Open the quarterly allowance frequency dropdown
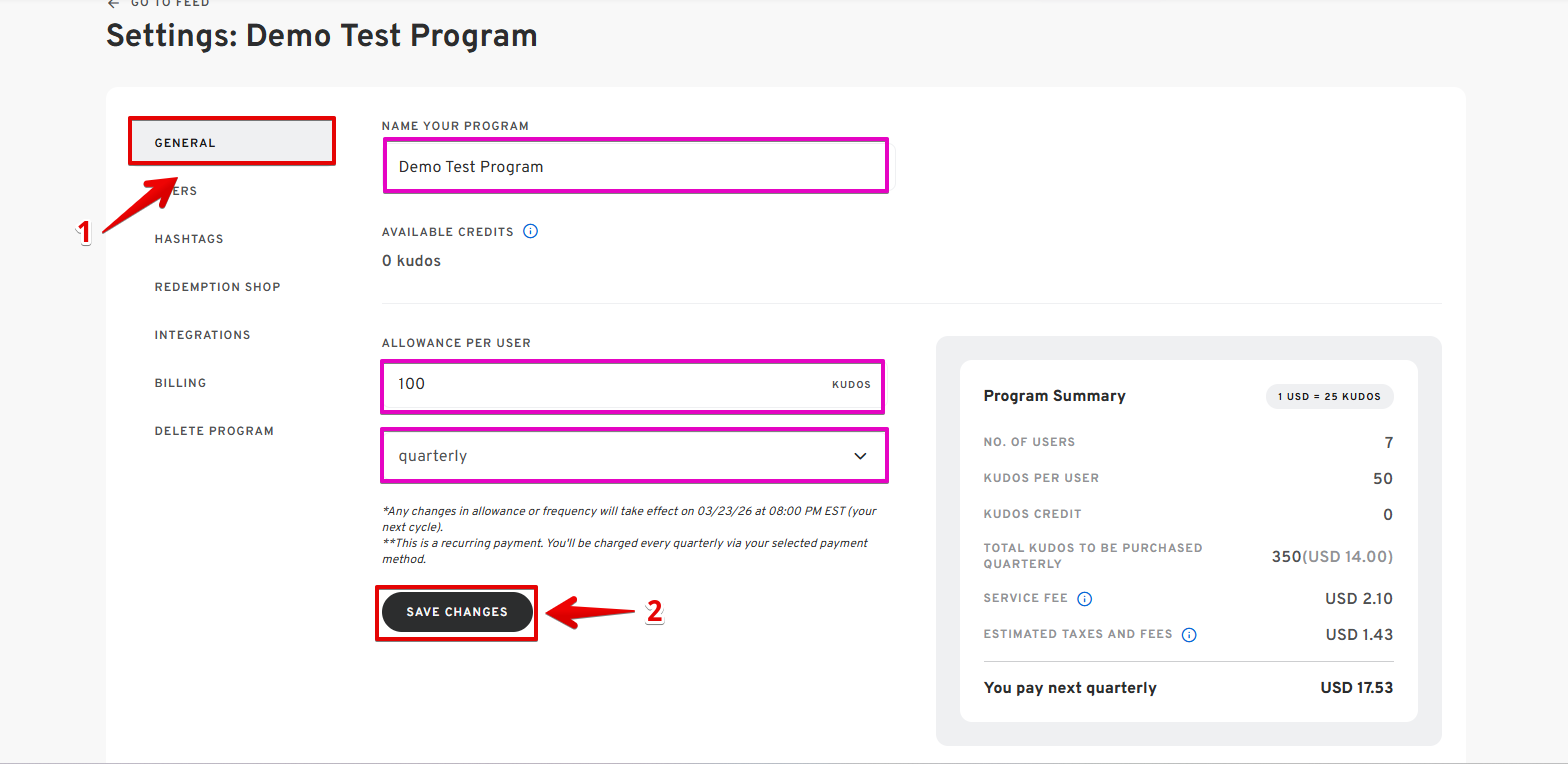Screen dimensions: 1568x764 pyautogui.click(x=634, y=456)
